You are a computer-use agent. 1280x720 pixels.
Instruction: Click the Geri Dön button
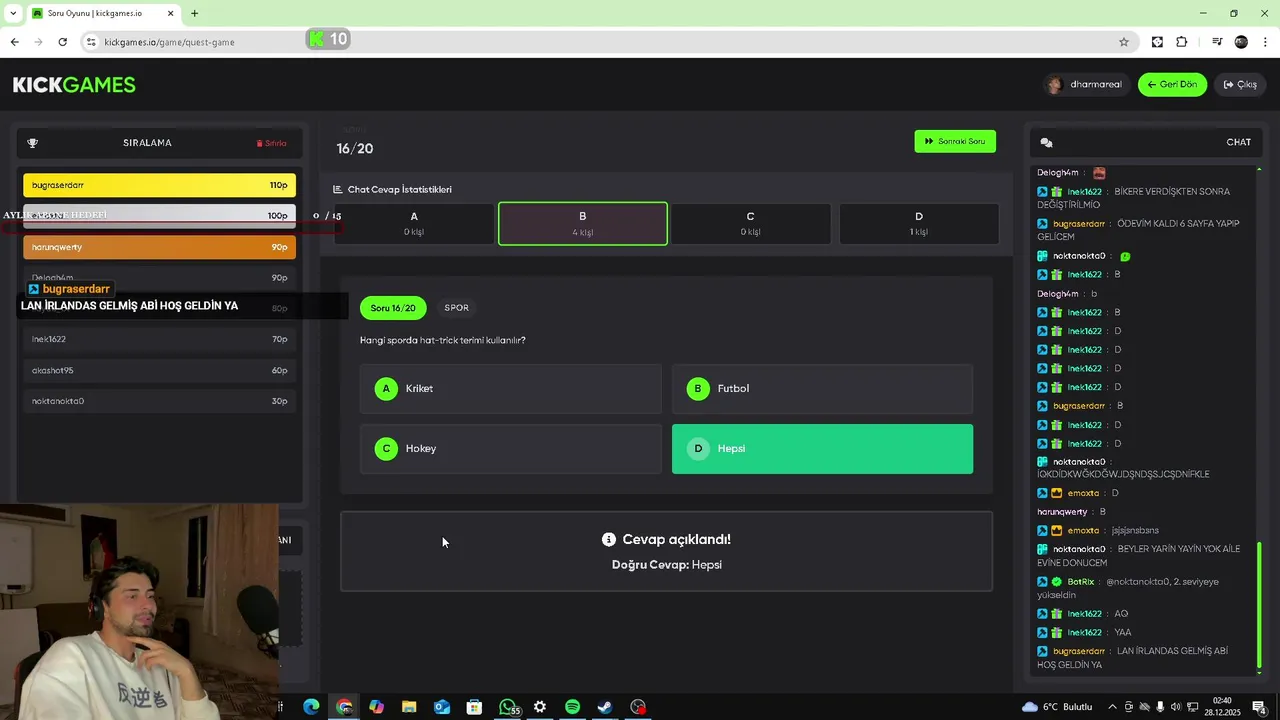tap(1172, 85)
